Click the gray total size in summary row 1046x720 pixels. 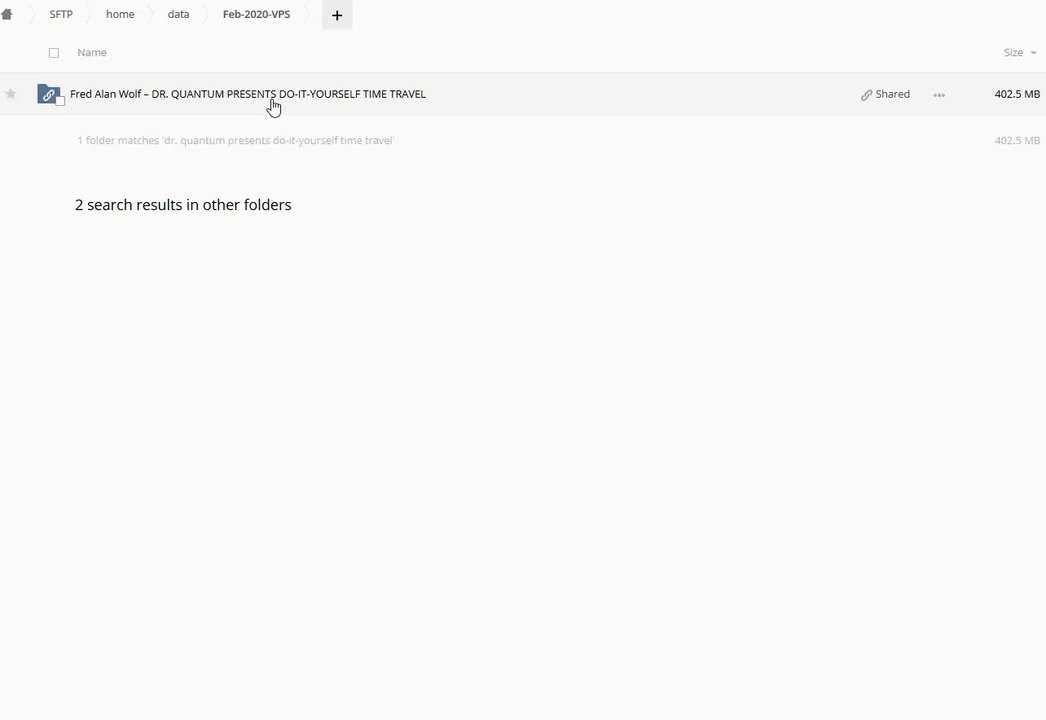(x=1017, y=141)
